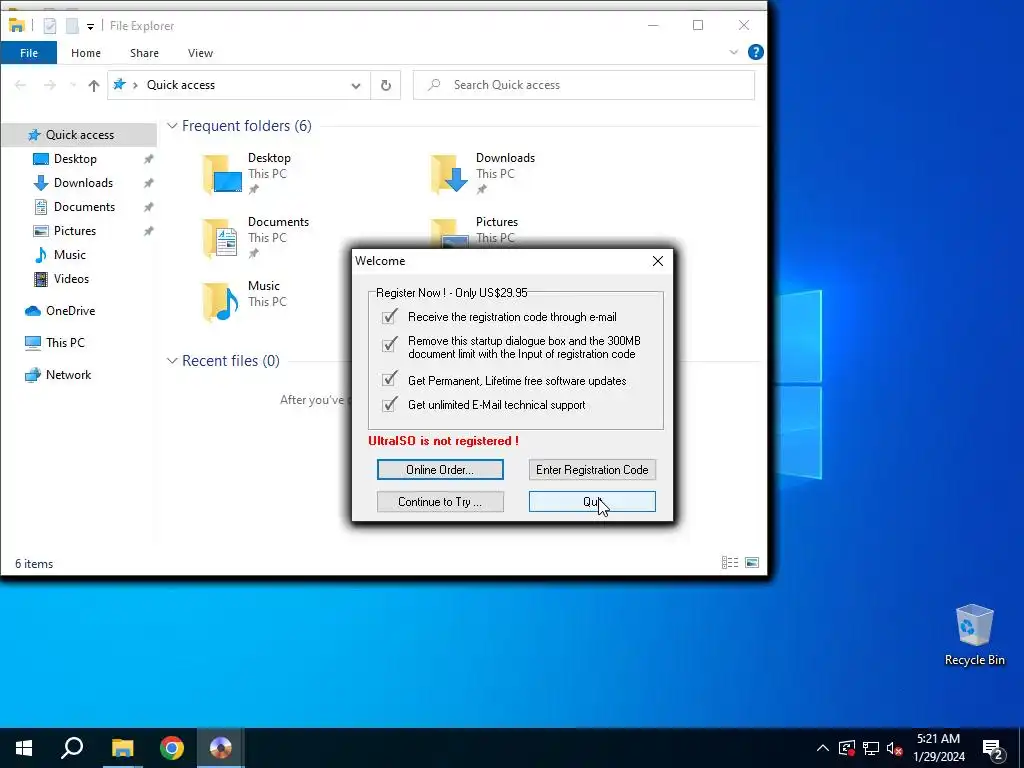This screenshot has height=768, width=1024.
Task: Switch to the View ribbon tab
Action: pyautogui.click(x=200, y=53)
